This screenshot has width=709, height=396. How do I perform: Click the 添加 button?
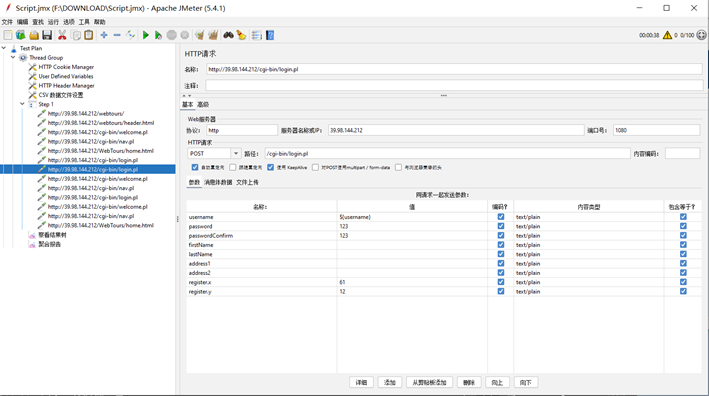click(390, 382)
